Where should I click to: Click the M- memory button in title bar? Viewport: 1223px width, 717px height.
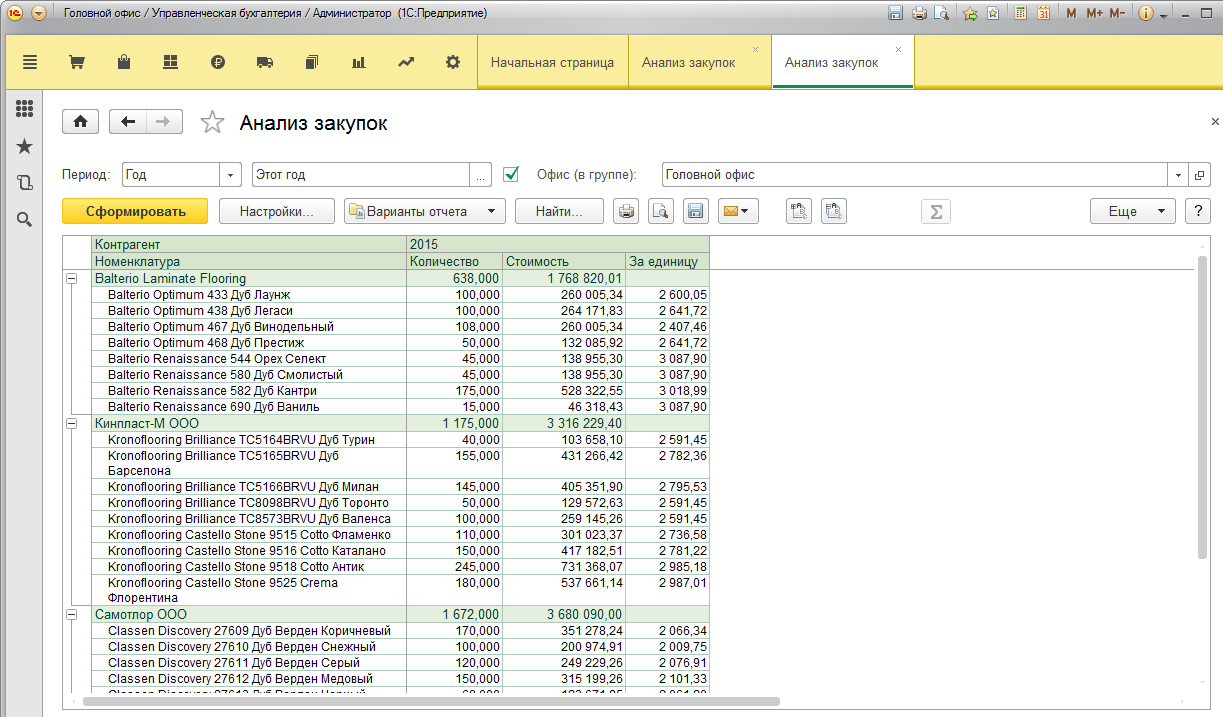[1118, 14]
